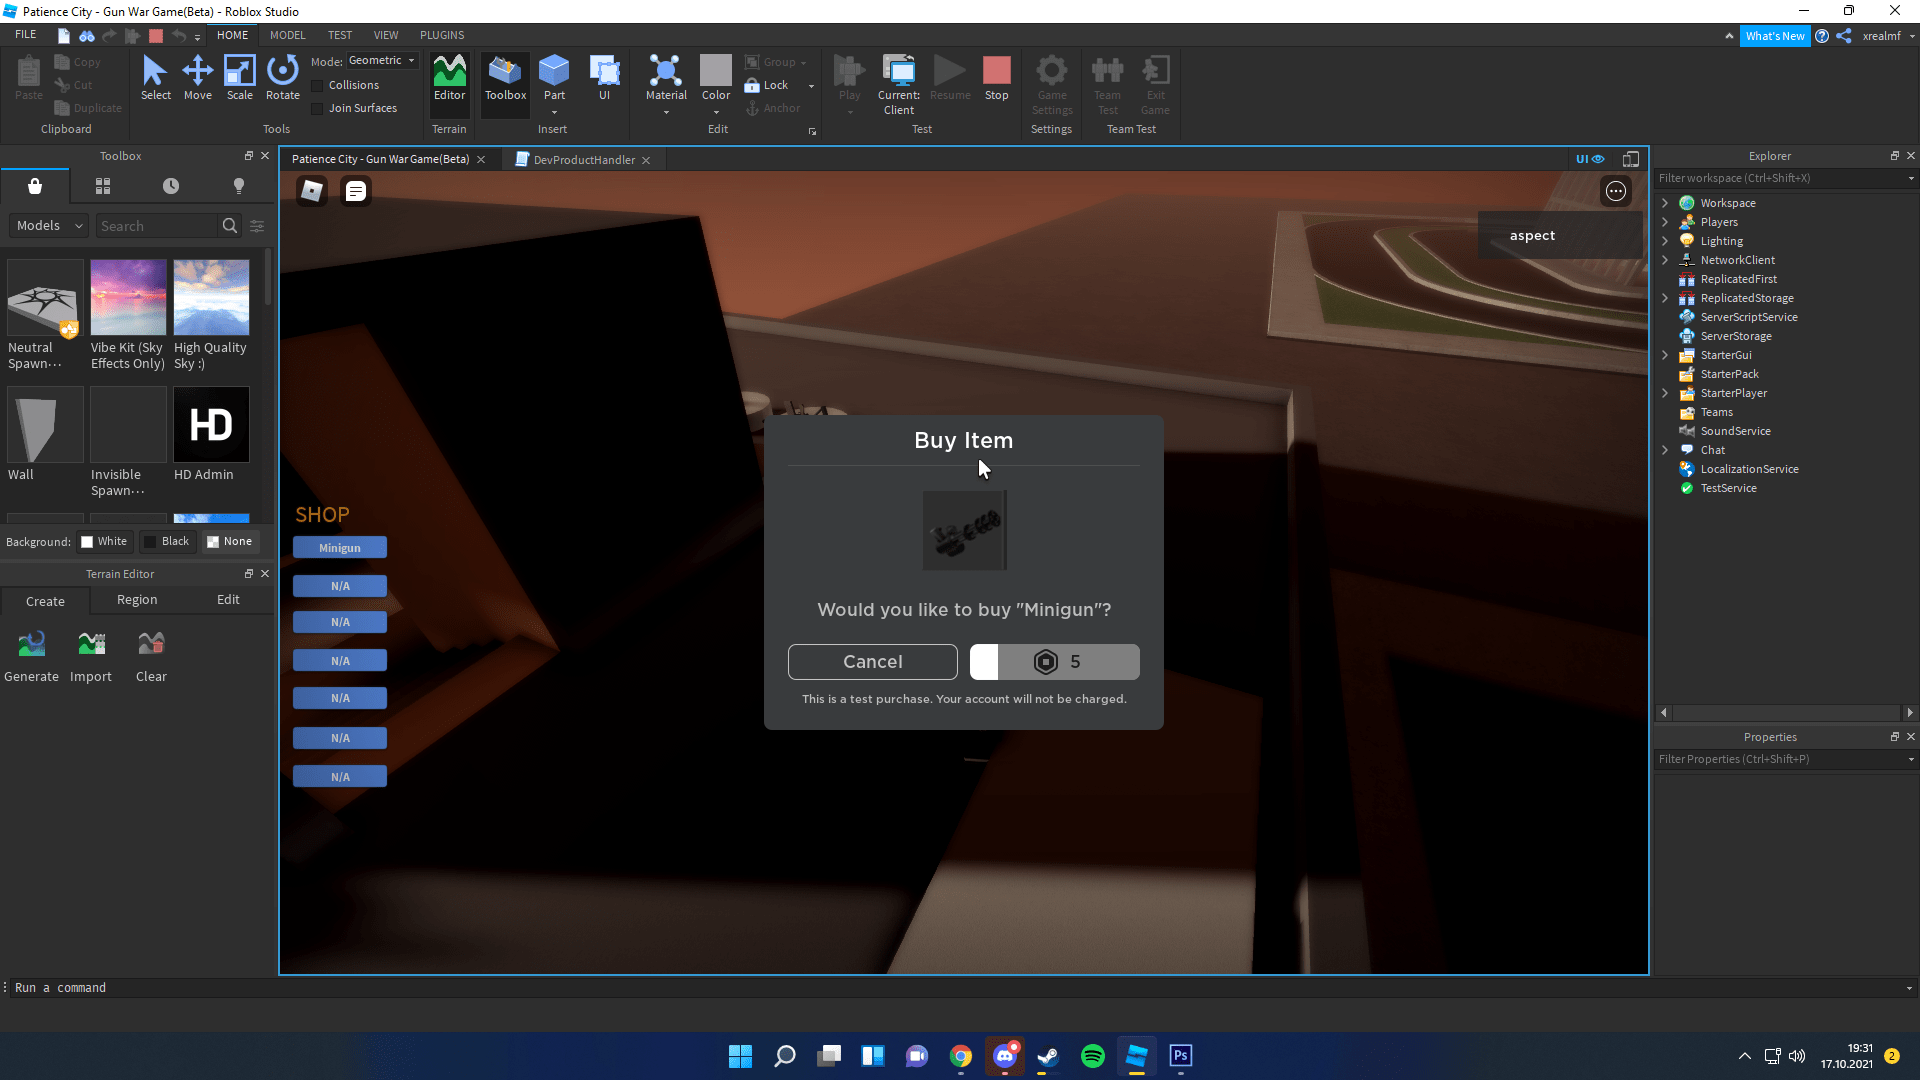Expand the Players tree node

1665,222
